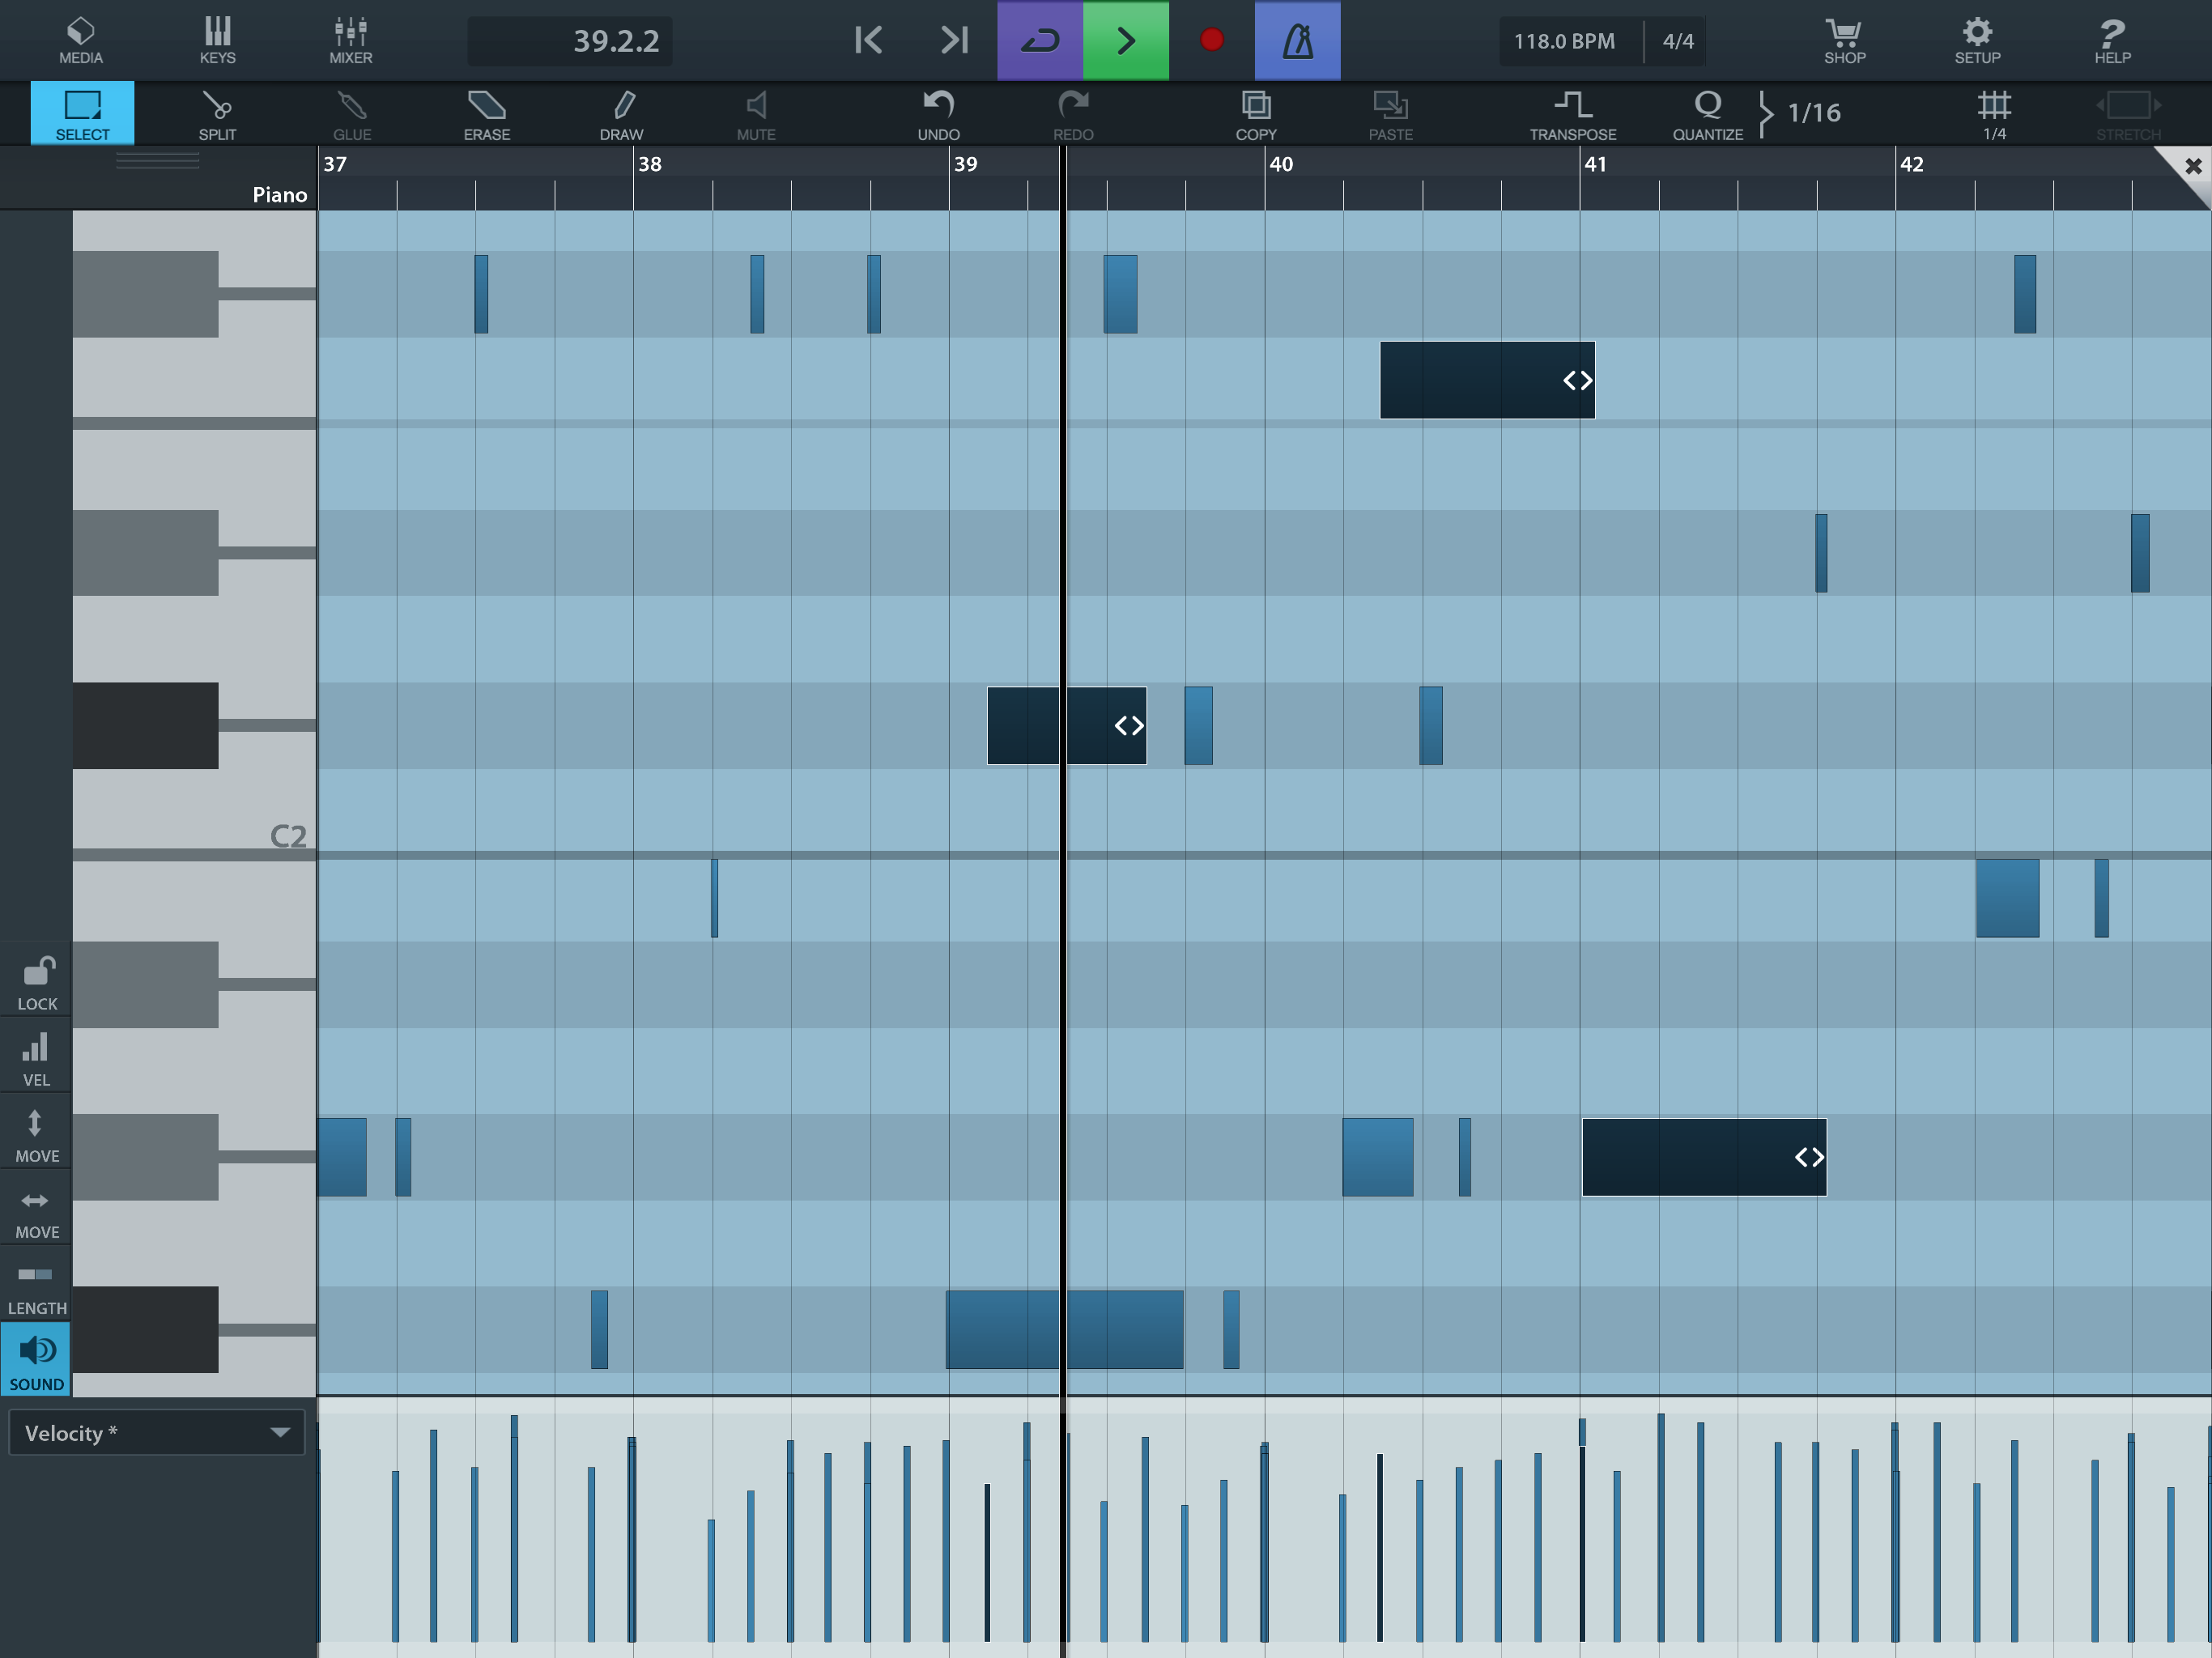
Task: Click the ruler at bar 41
Action: [1596, 165]
